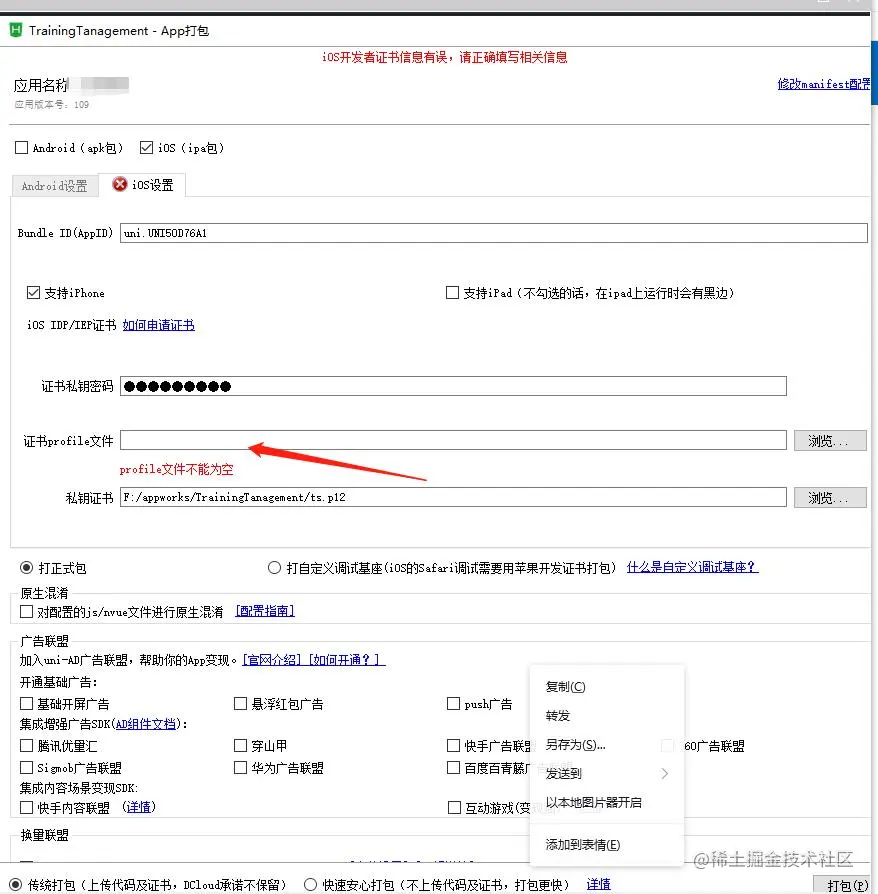
Task: Click the red error icon on iOS设置 tab
Action: pos(120,184)
